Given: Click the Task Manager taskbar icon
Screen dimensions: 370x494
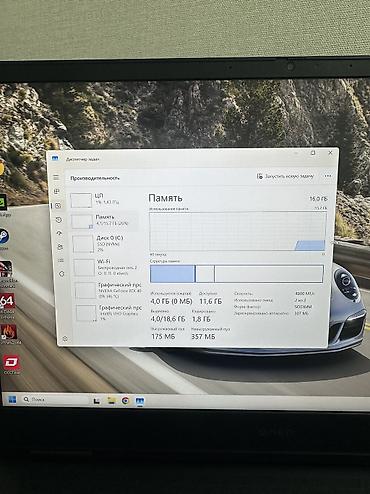Looking at the screenshot, I should tap(140, 401).
